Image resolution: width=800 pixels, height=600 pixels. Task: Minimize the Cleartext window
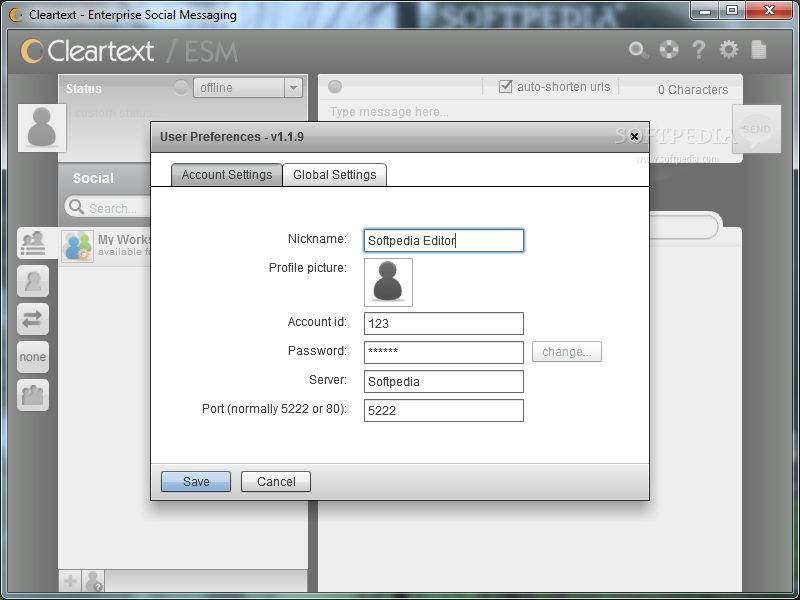(x=705, y=11)
